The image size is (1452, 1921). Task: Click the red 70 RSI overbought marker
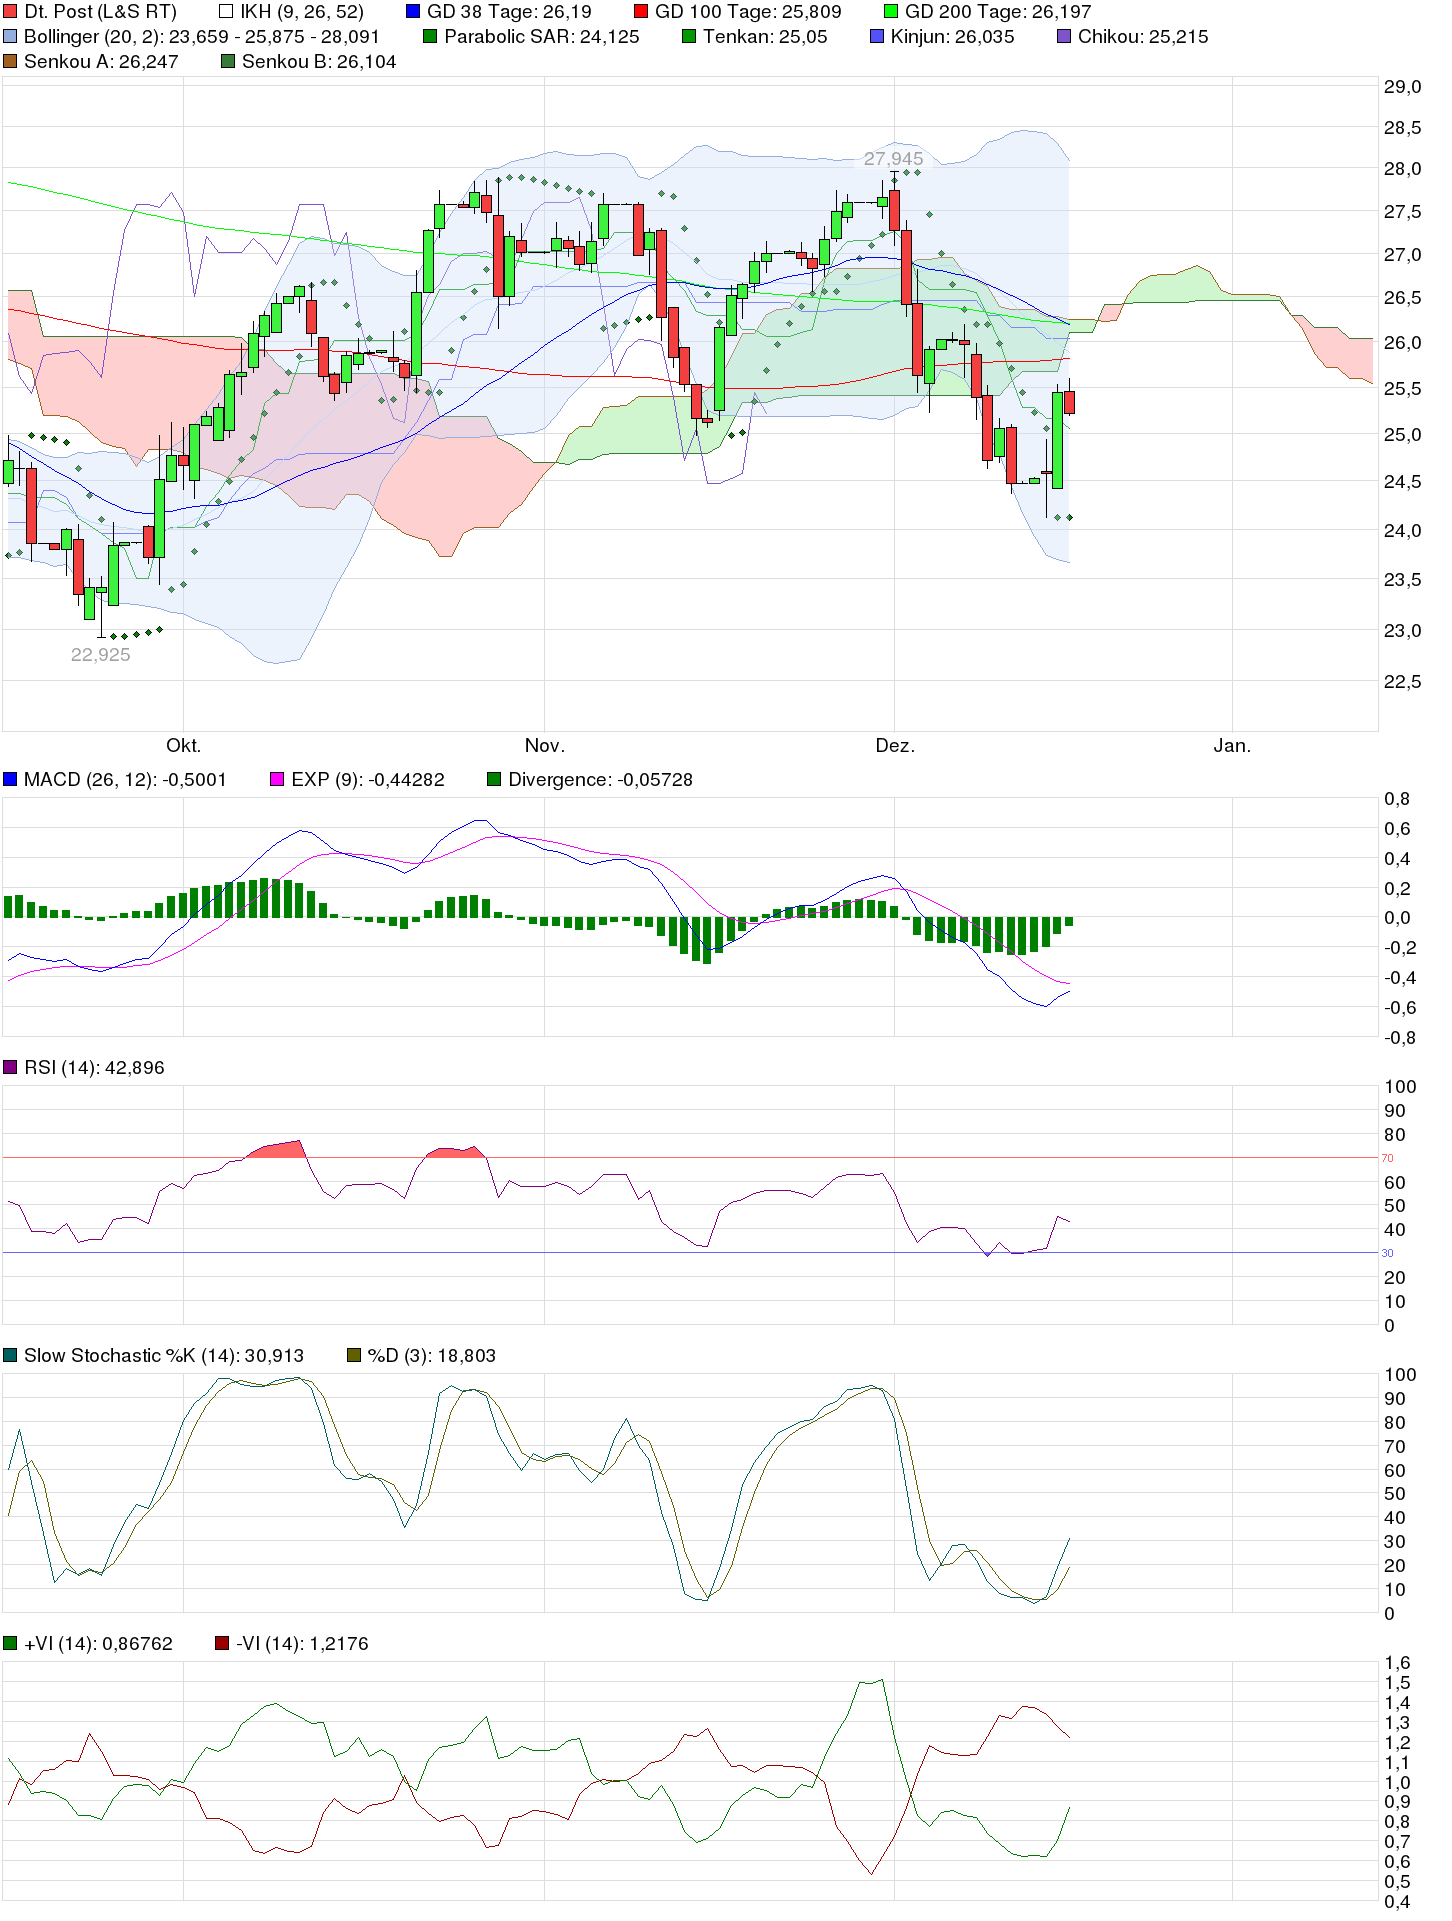tap(1387, 1158)
